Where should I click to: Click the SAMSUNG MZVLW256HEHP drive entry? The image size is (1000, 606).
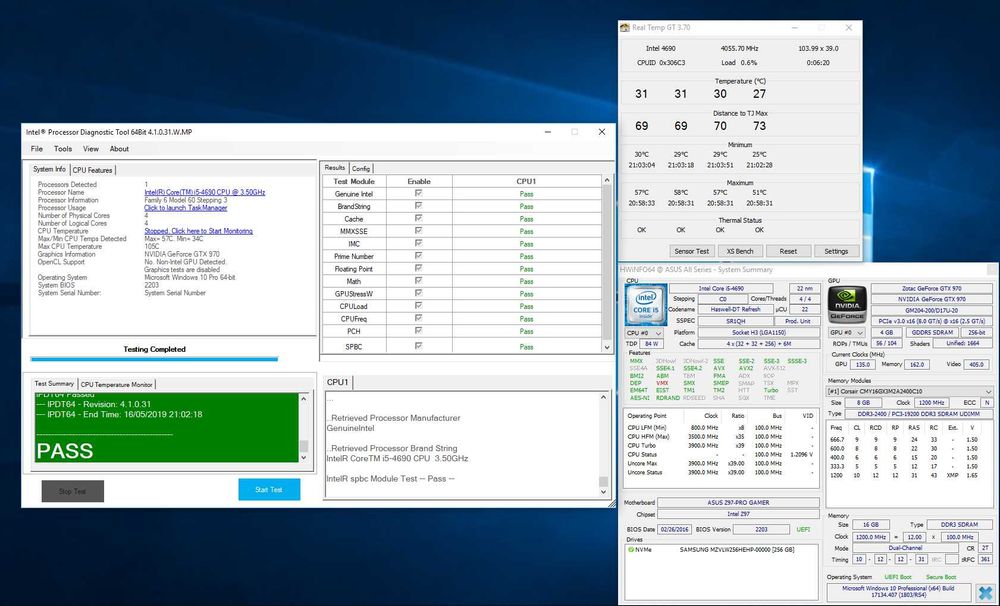tap(737, 549)
